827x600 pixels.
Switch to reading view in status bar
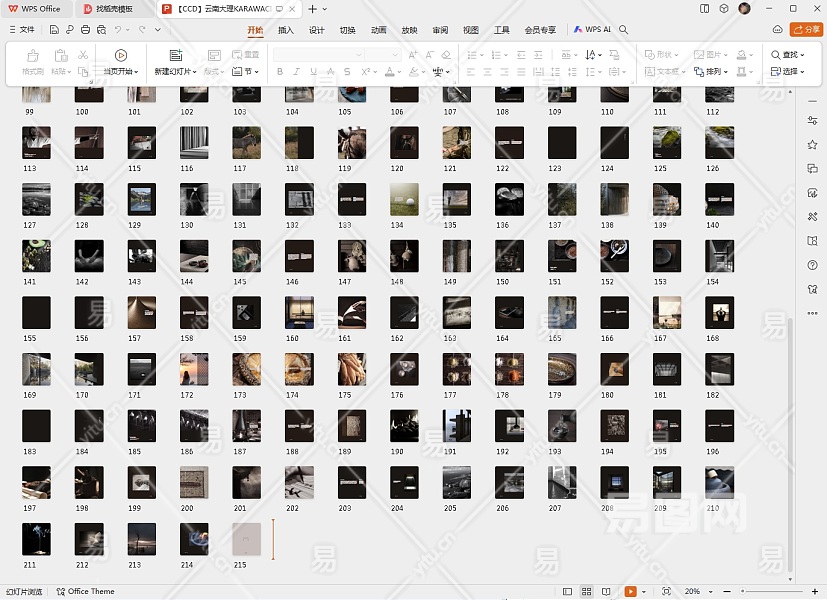pyautogui.click(x=606, y=592)
